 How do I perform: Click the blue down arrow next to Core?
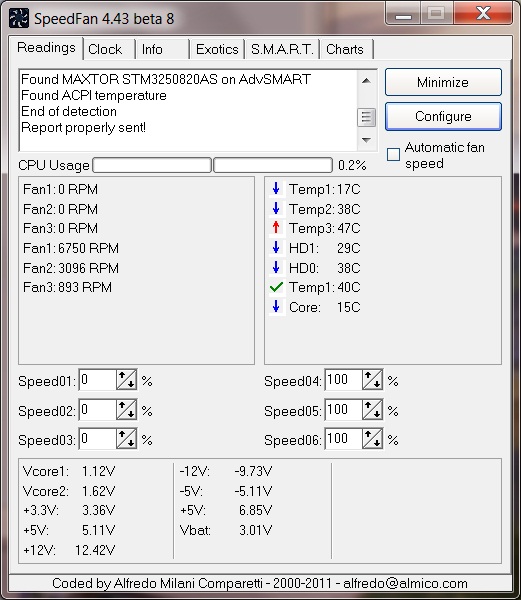click(276, 307)
